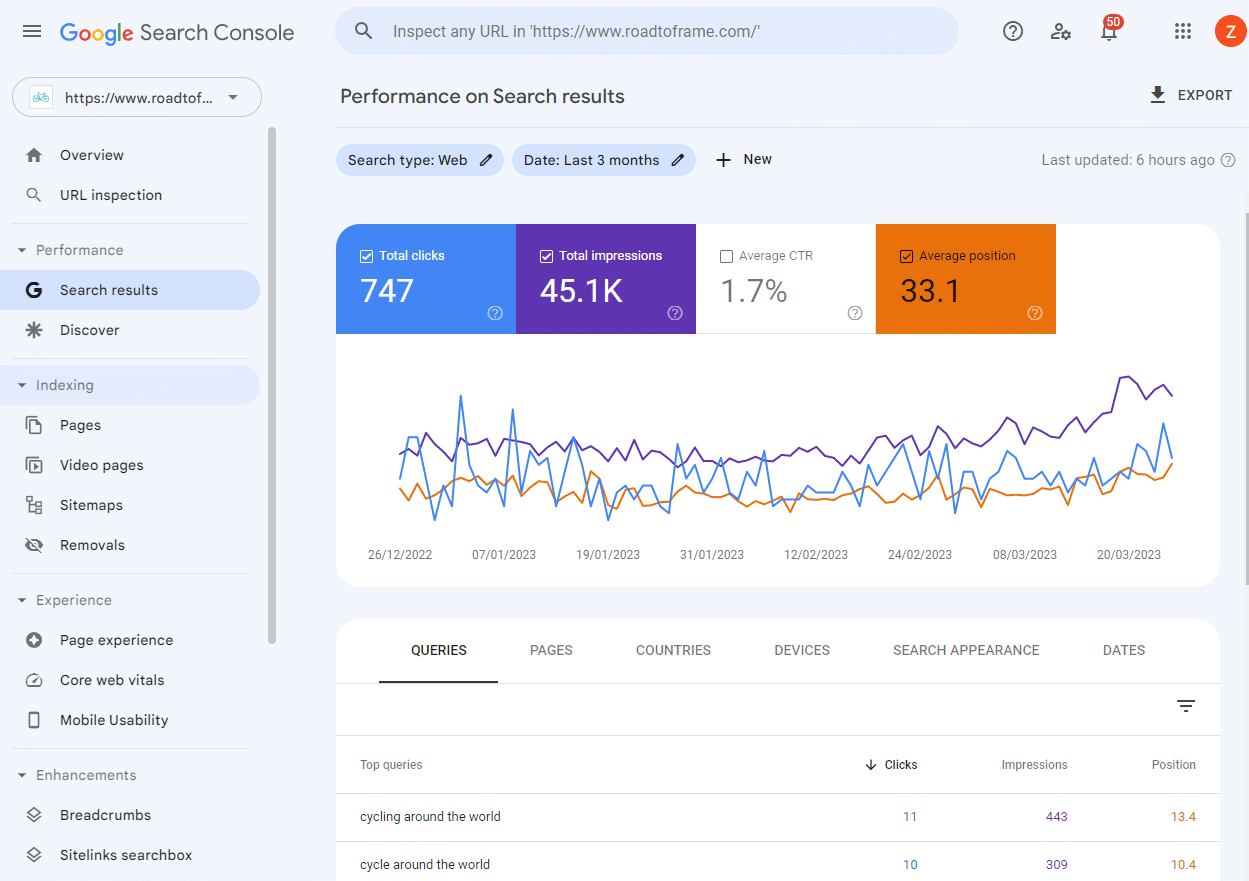
Task: Select the Discover report icon
Action: point(33,329)
